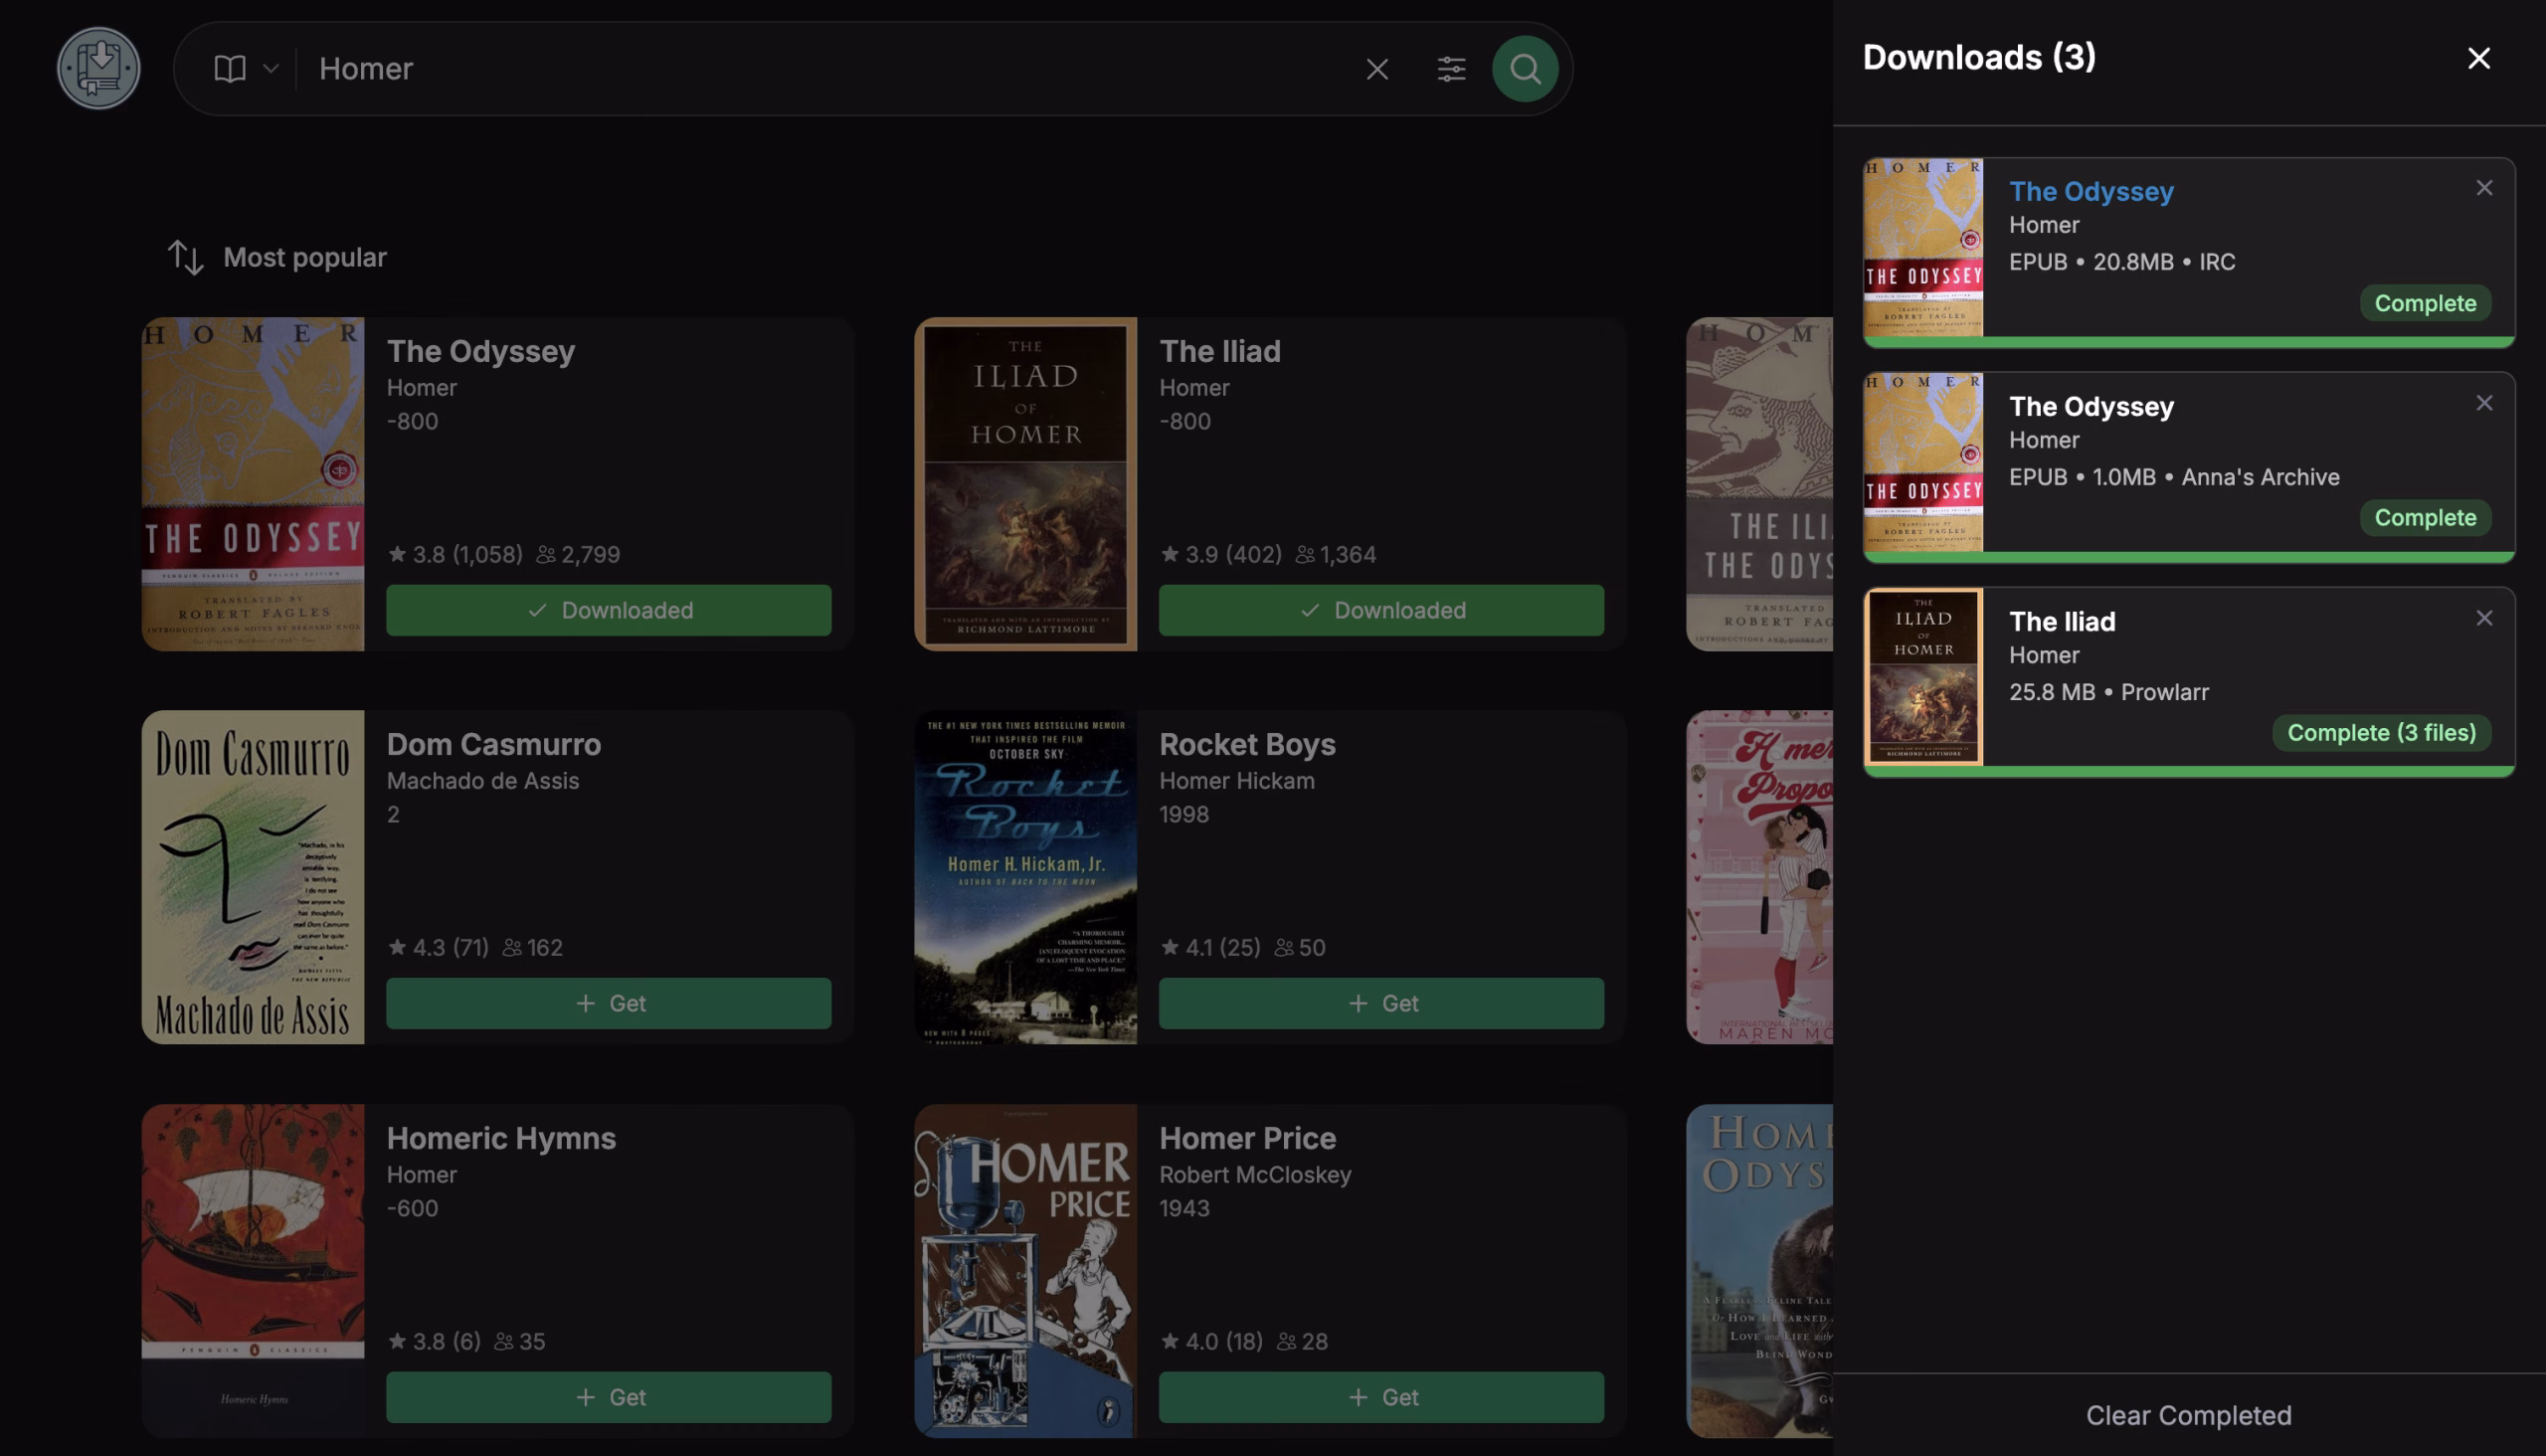Get the Dom Casmurro book
The width and height of the screenshot is (2546, 1456).
click(x=608, y=1003)
